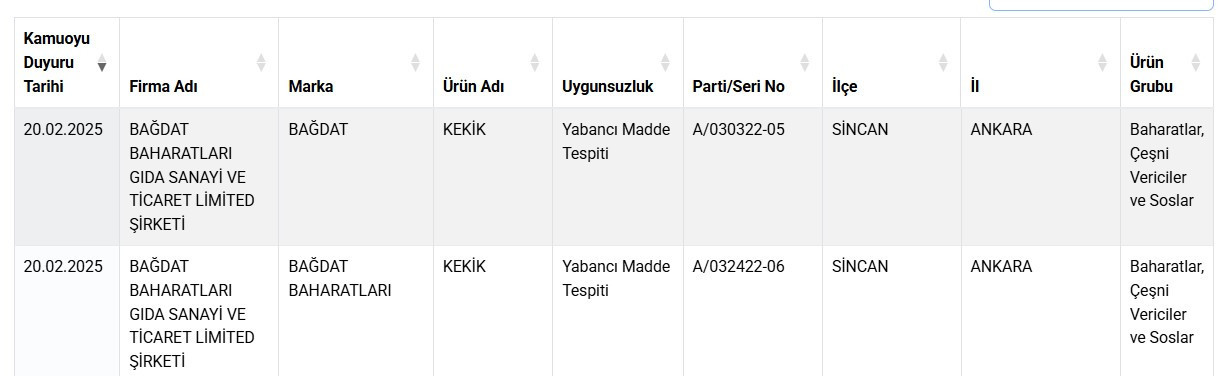Screen dimensions: 1229x376
Task: Select the Marka column header text
Action: (310, 86)
